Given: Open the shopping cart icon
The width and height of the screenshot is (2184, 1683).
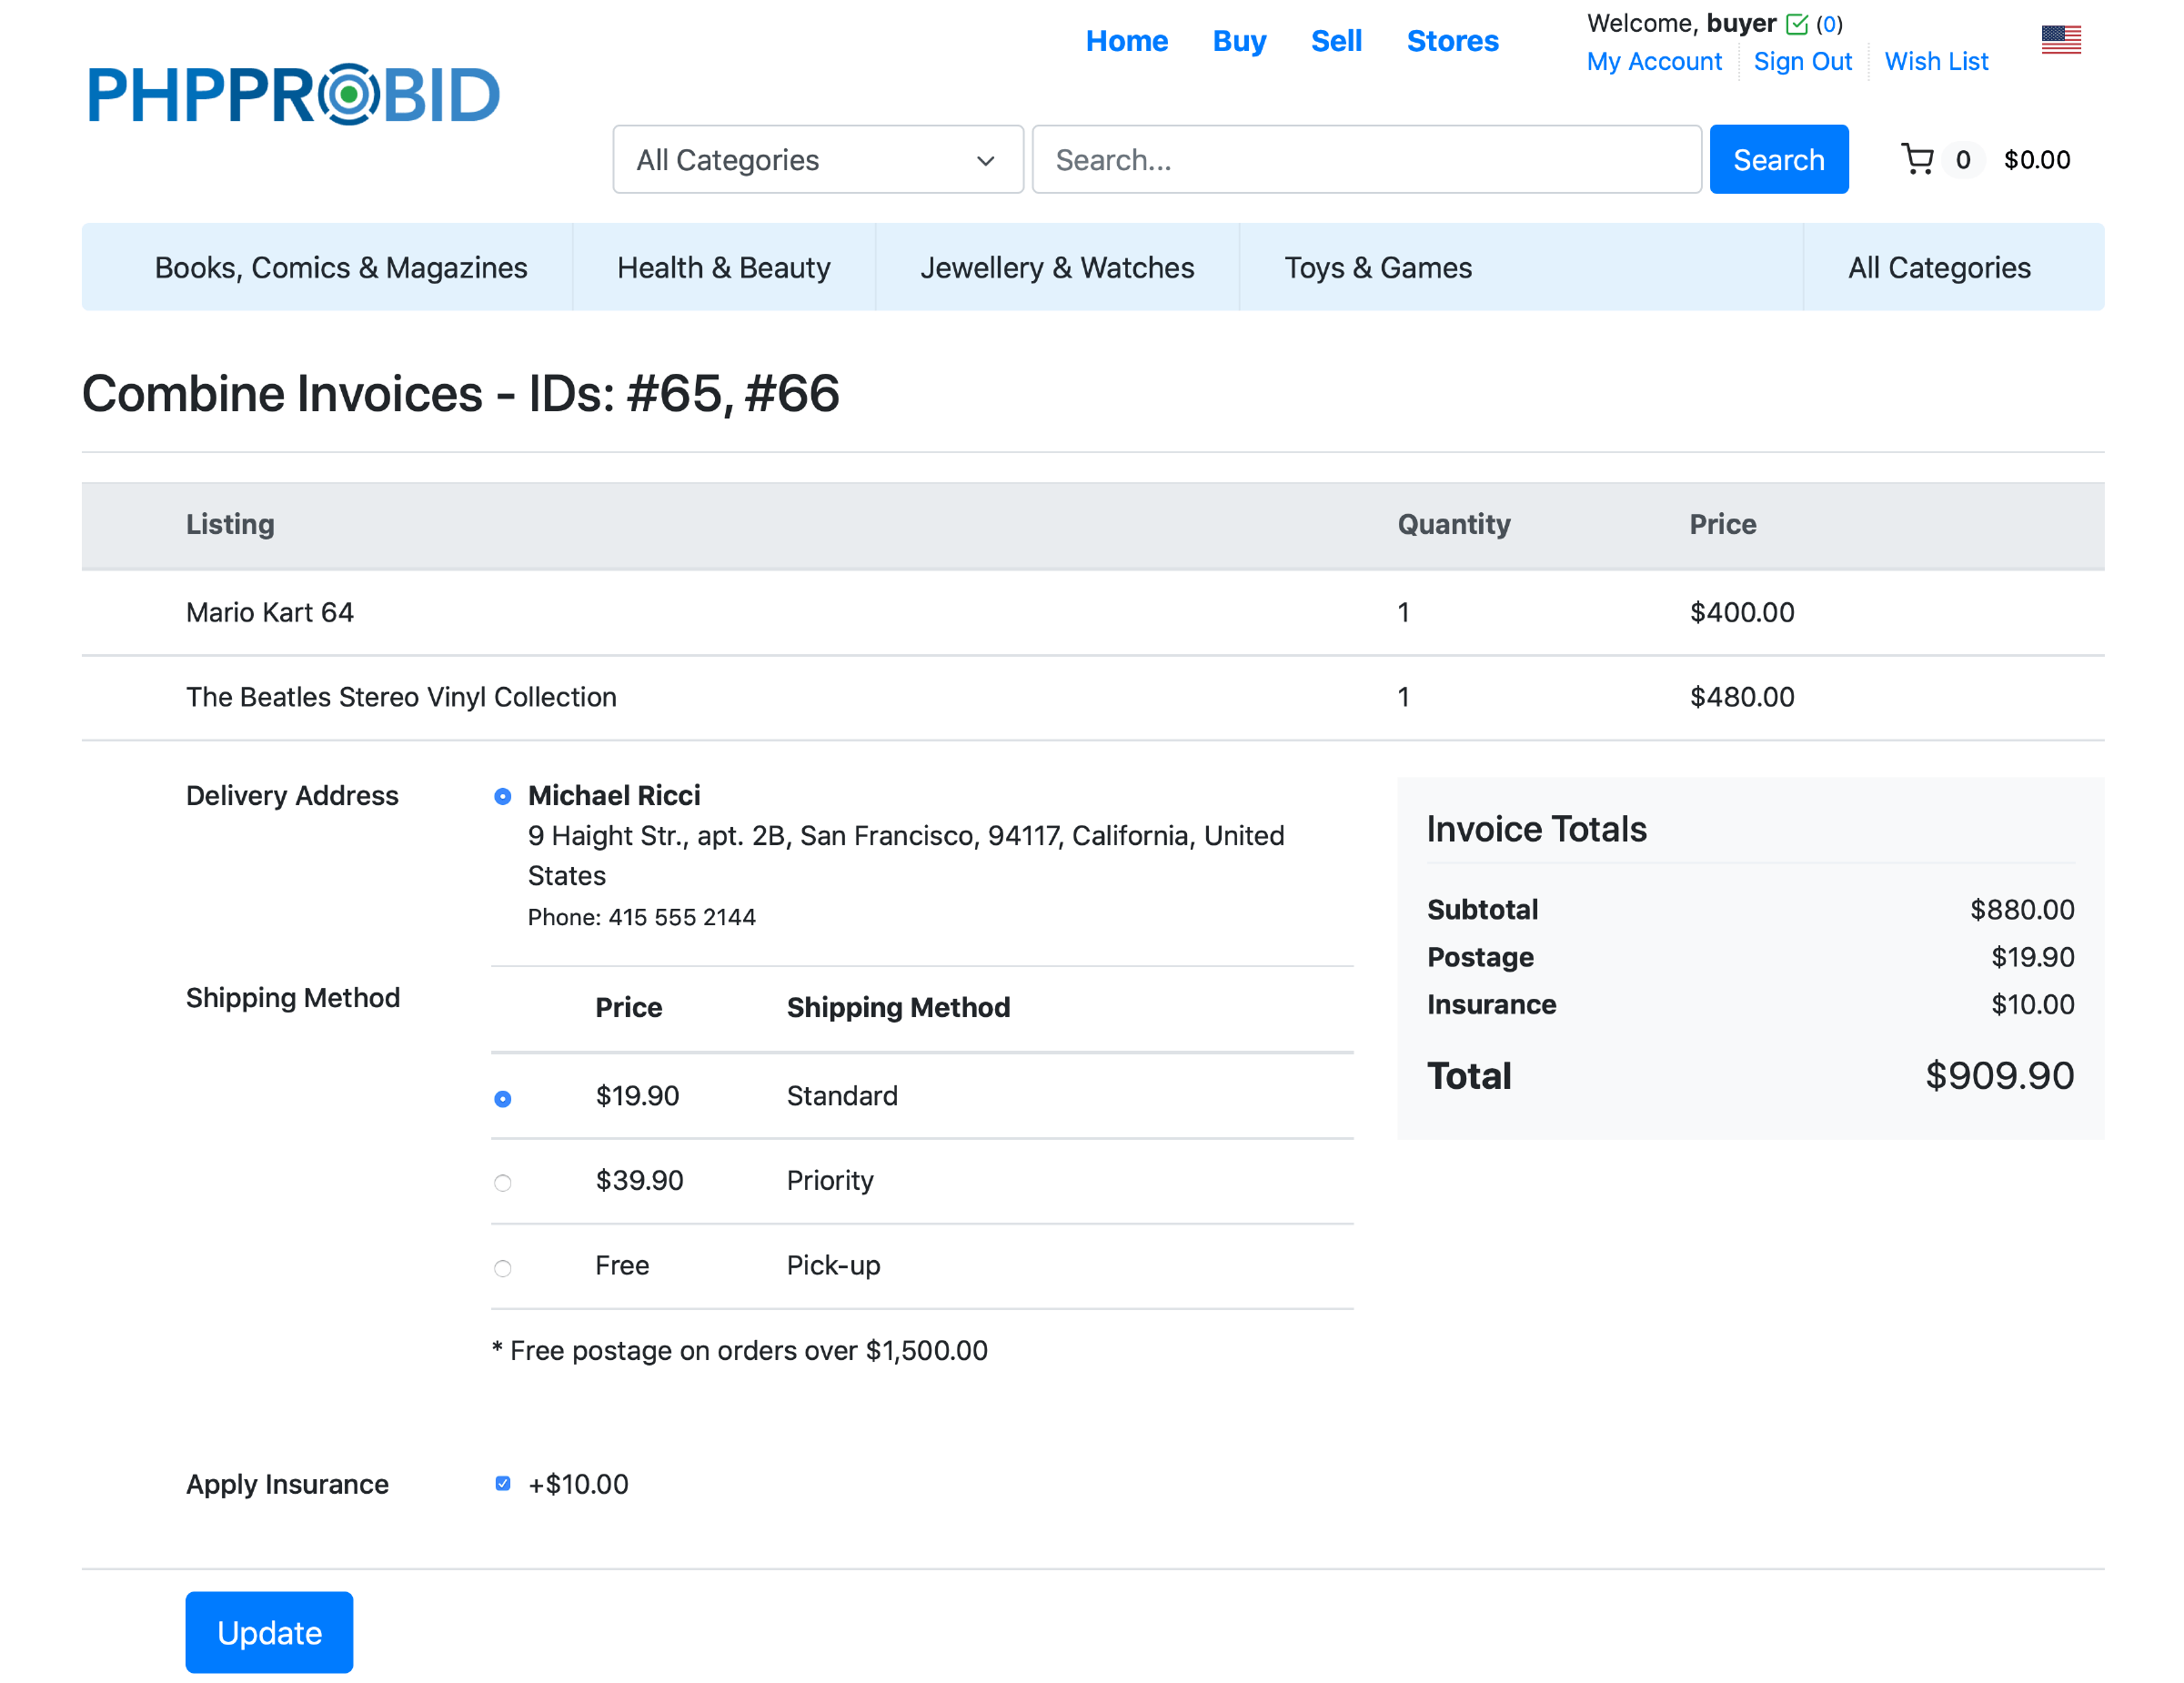Looking at the screenshot, I should (x=1916, y=160).
